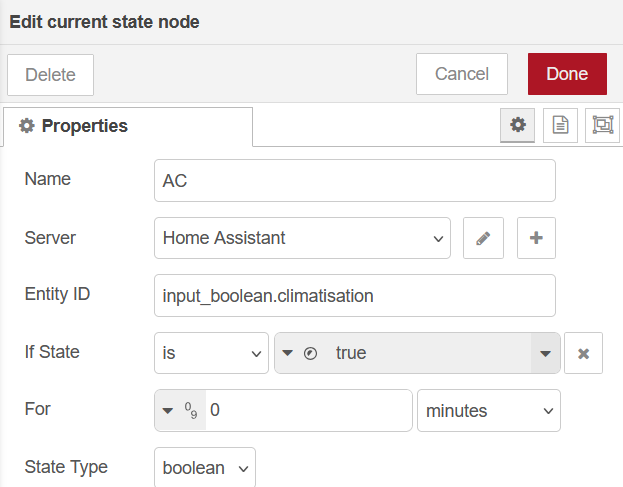Click the pencil icon to edit server
623x487 pixels.
coord(483,238)
